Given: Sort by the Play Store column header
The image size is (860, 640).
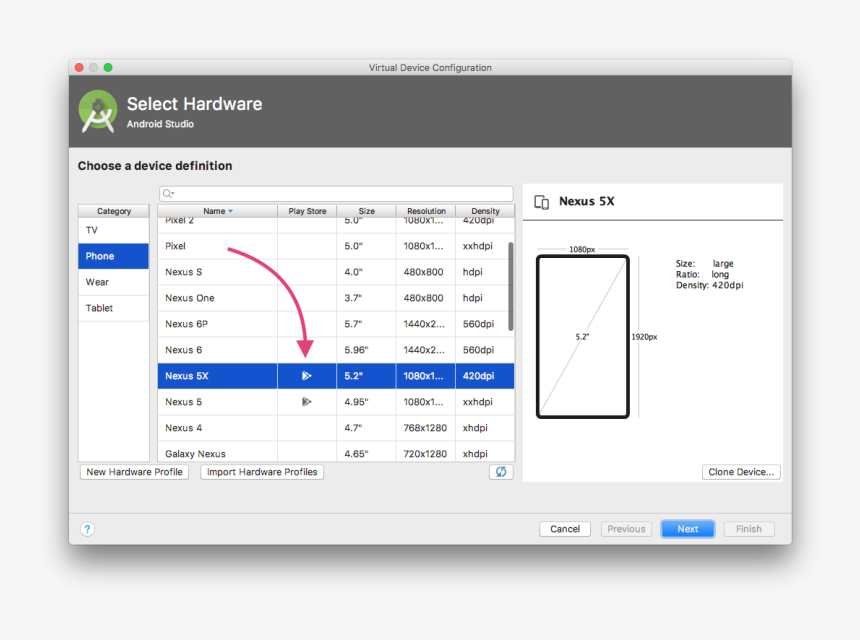Looking at the screenshot, I should click(x=307, y=211).
